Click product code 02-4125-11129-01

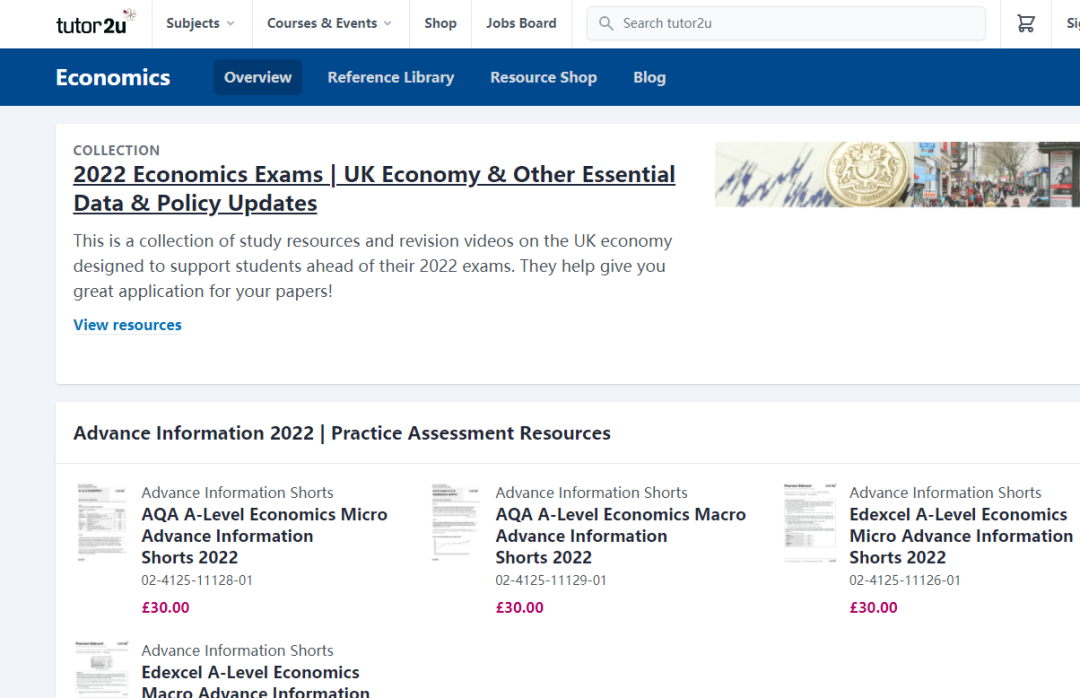coord(551,580)
